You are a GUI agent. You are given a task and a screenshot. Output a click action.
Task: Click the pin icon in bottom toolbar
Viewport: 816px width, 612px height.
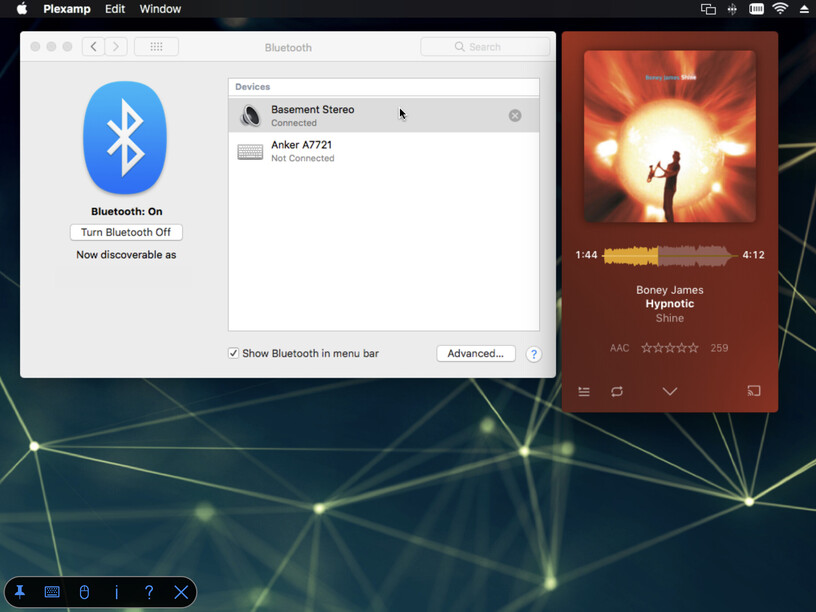click(x=20, y=592)
